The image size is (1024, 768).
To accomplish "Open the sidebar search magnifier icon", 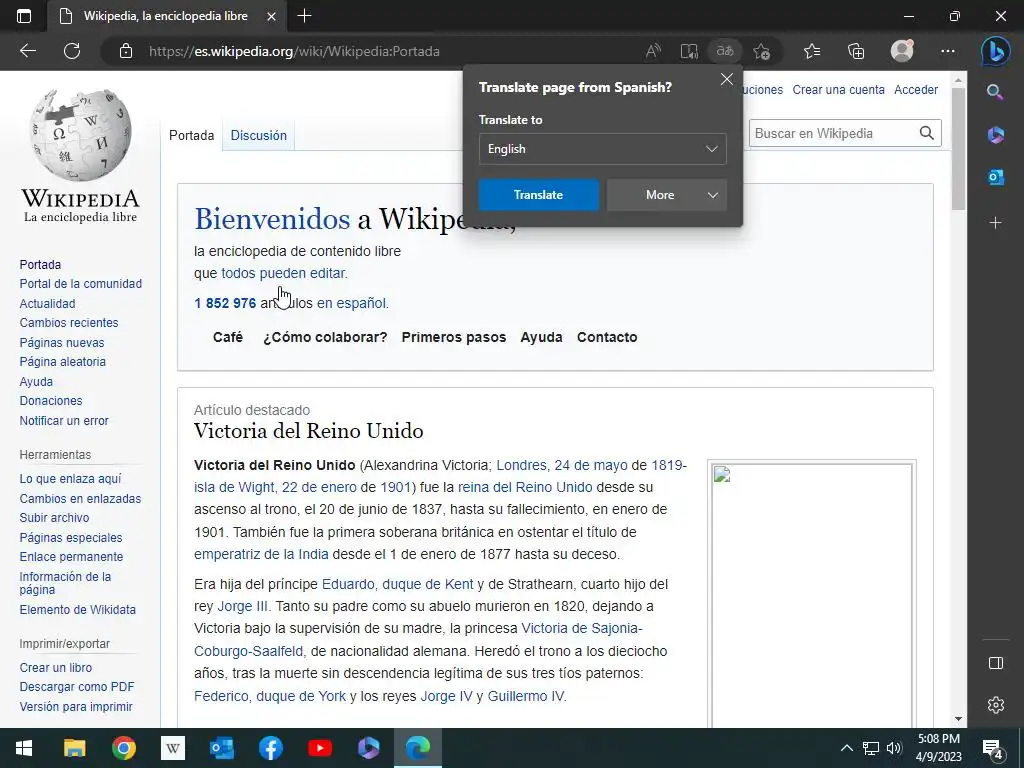I will click(995, 92).
